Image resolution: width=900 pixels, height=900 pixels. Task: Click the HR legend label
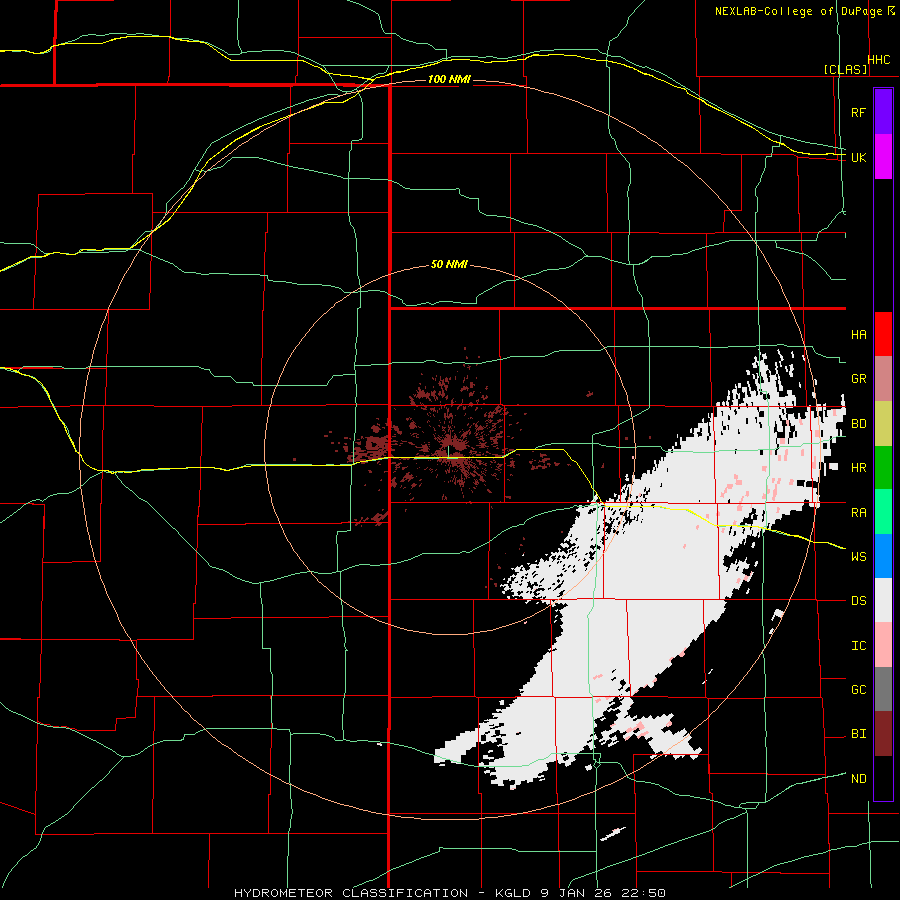pyautogui.click(x=858, y=468)
